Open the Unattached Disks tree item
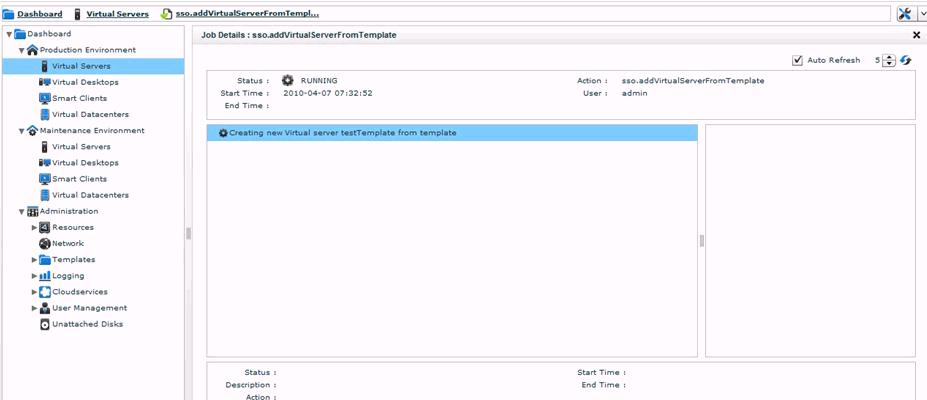927x400 pixels. tap(87, 324)
